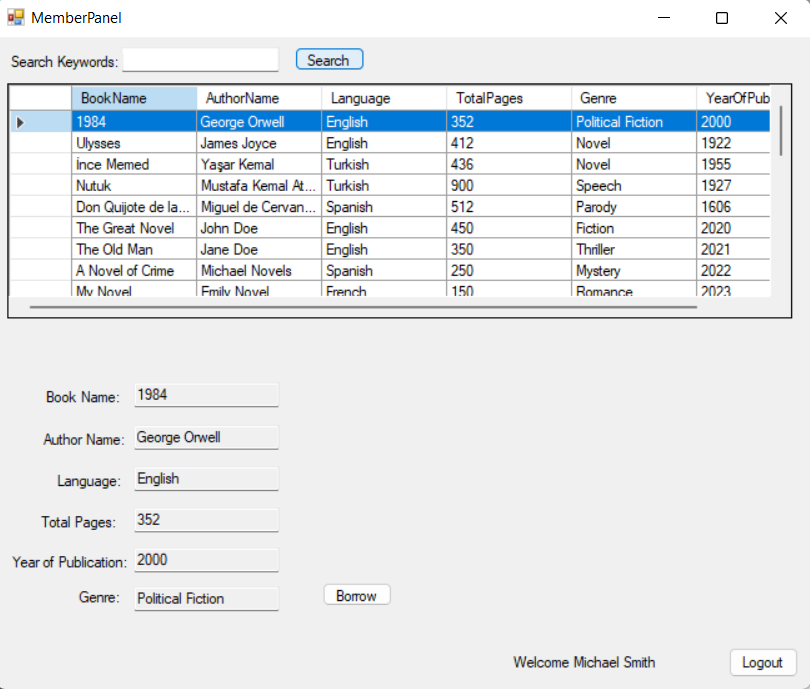The width and height of the screenshot is (810, 689).
Task: Click the Genre column header
Action: 633,98
